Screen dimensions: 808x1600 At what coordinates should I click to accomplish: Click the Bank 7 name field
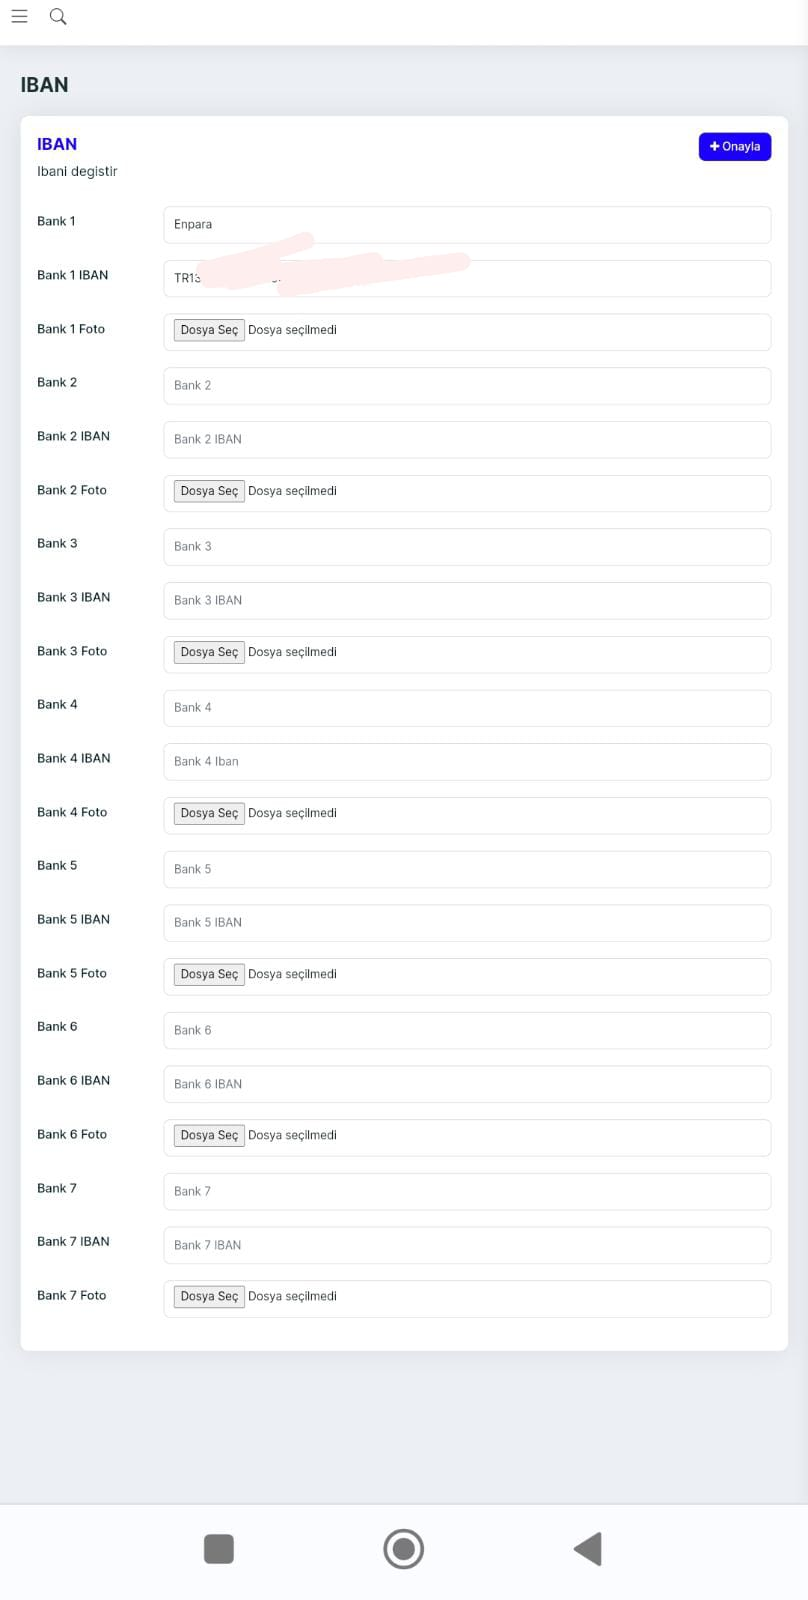coord(467,1191)
